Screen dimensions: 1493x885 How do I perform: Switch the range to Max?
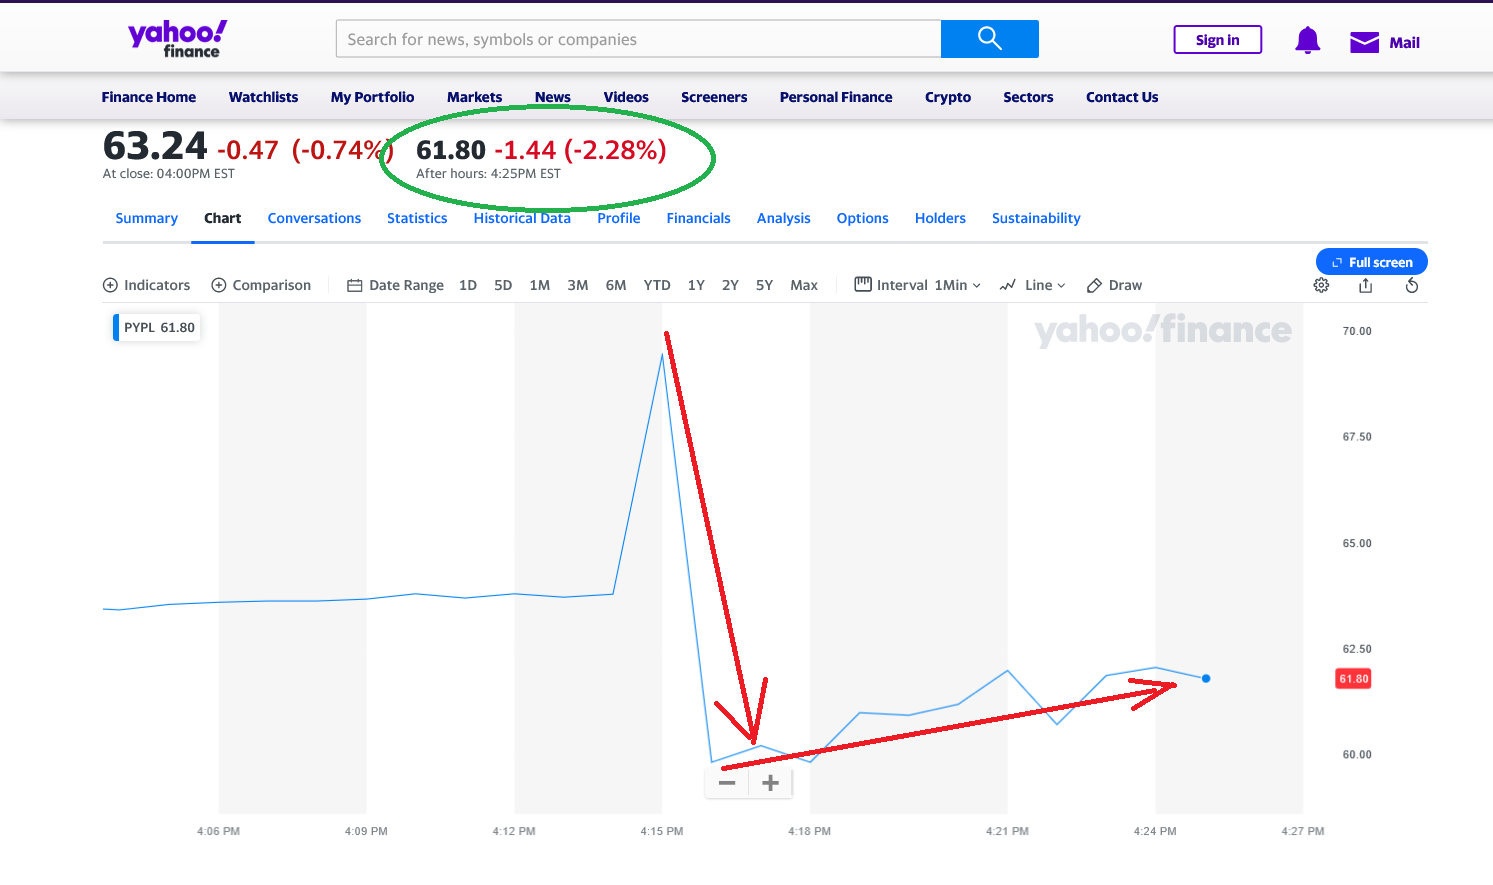point(804,285)
